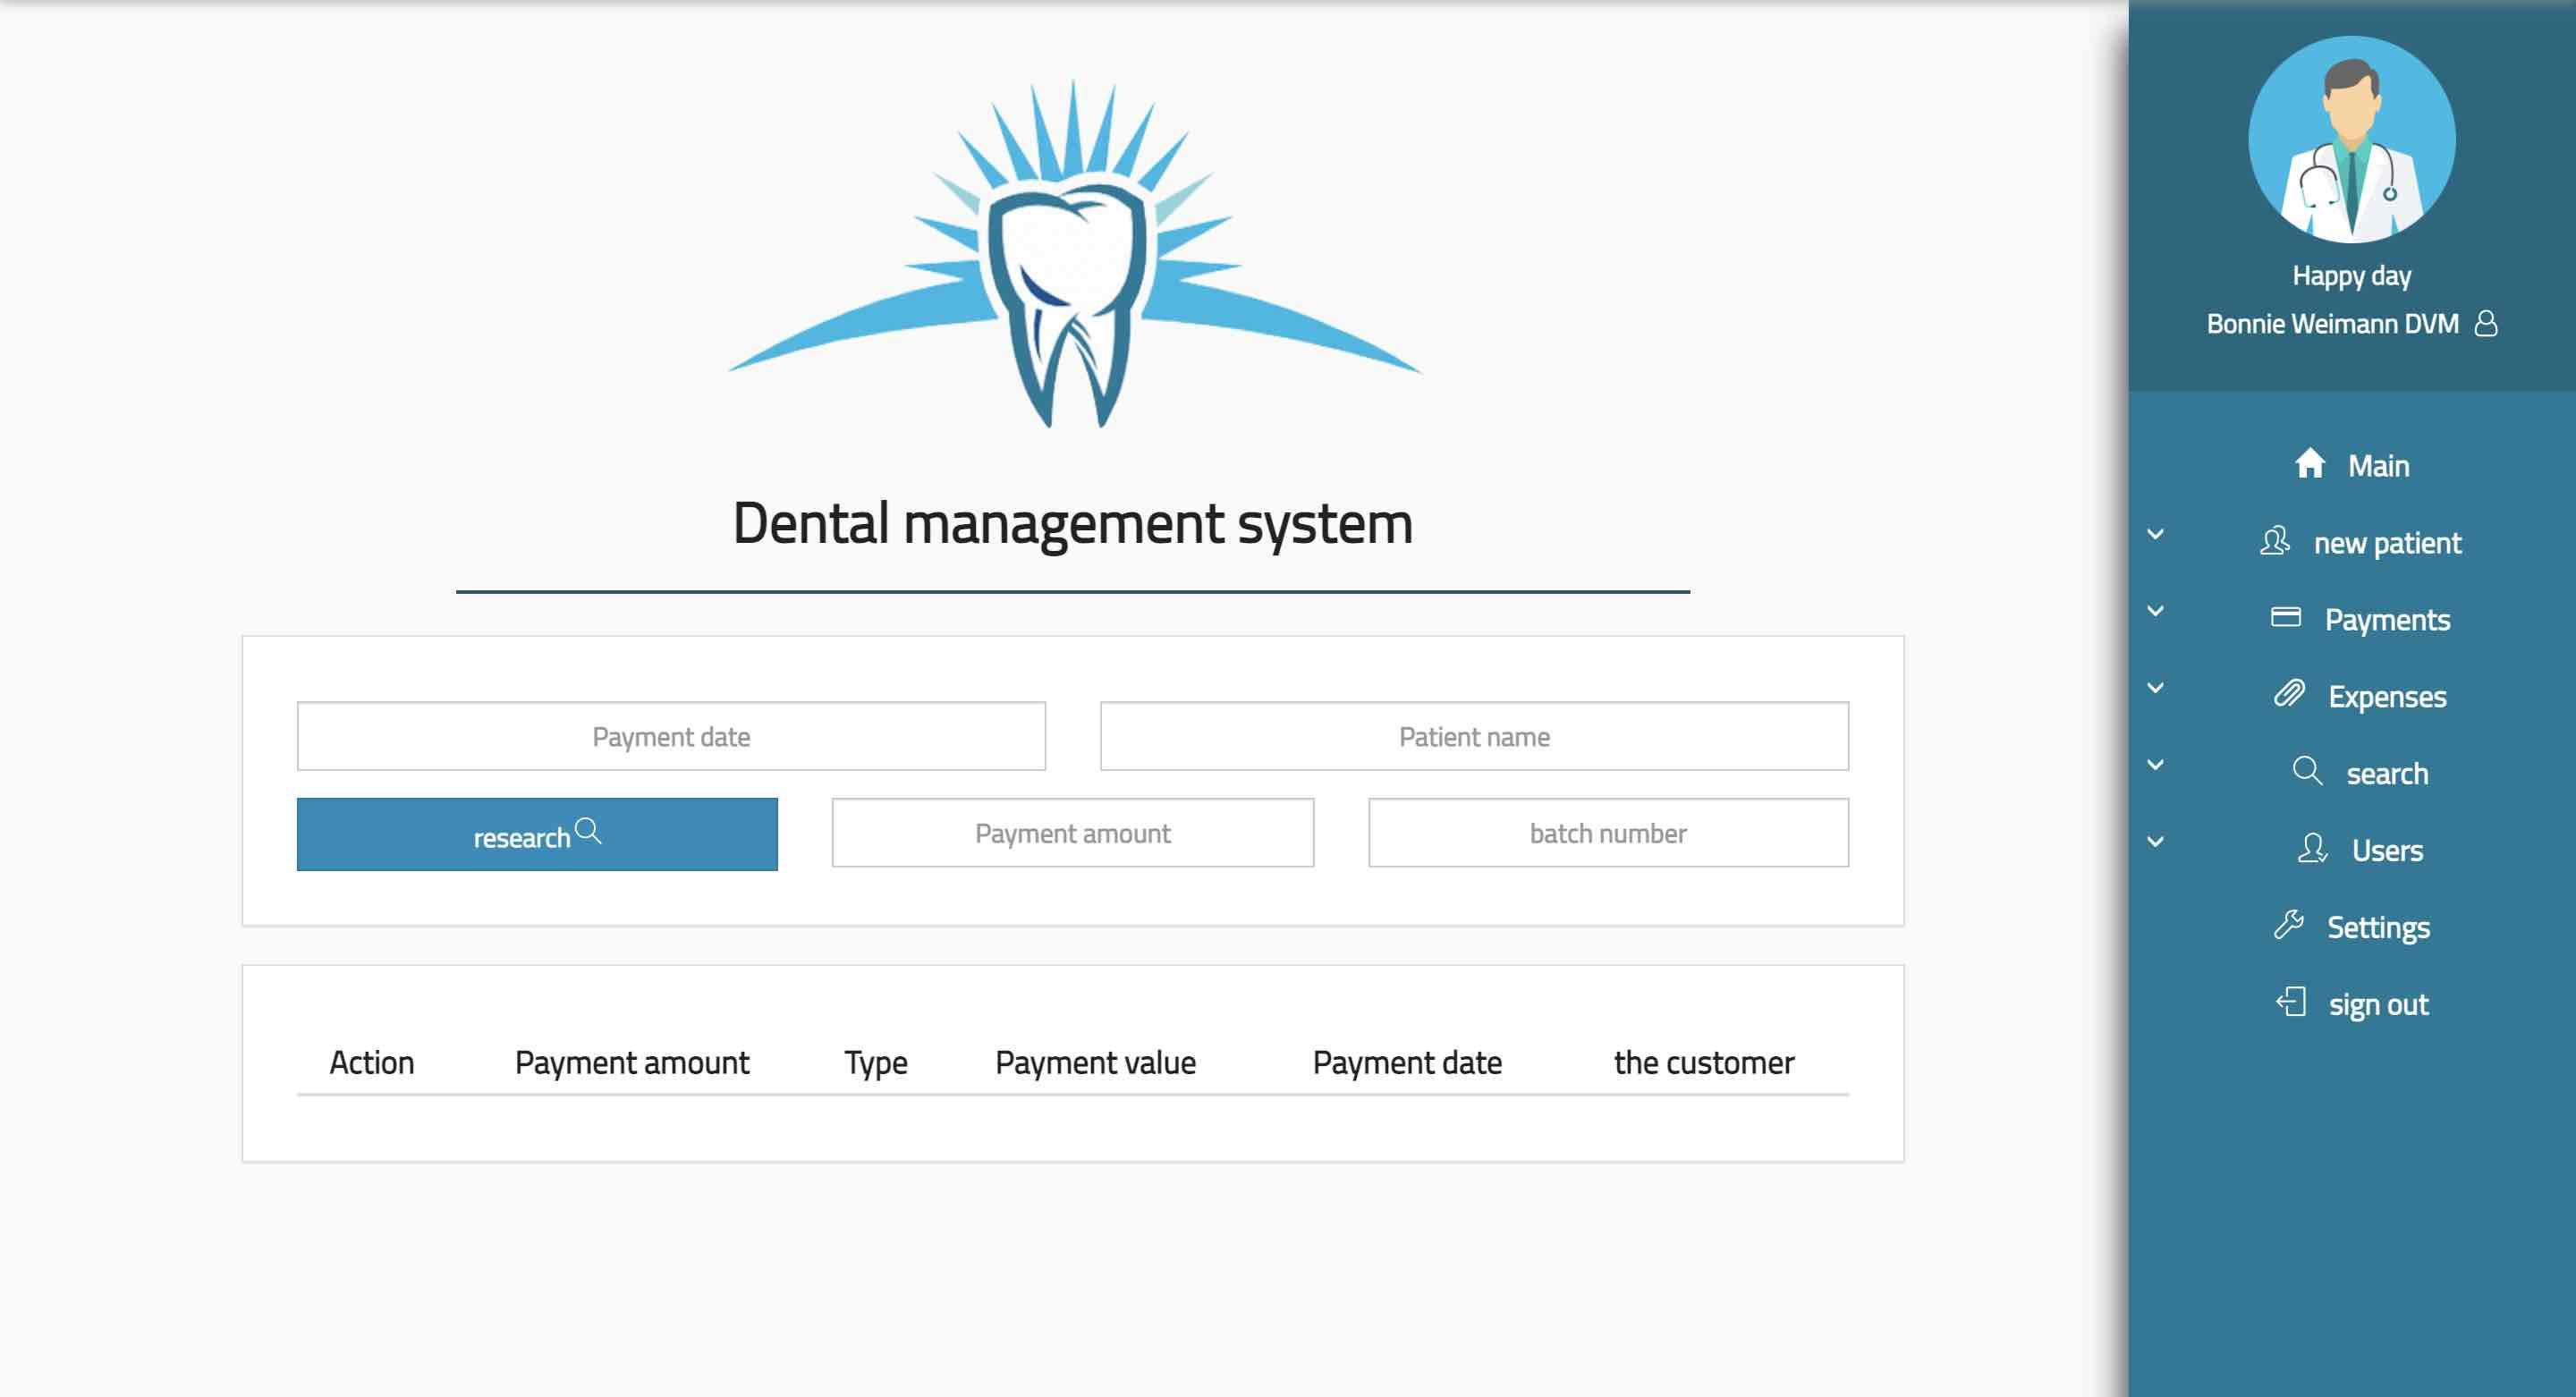Click the exit icon beside sign out

[x=2291, y=1002]
